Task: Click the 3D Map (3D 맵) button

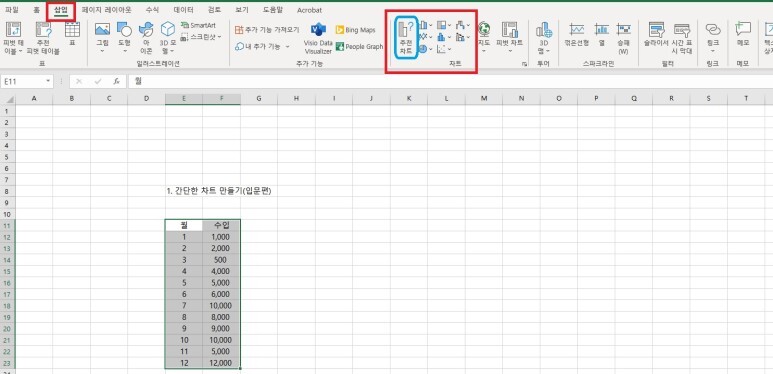Action: click(544, 37)
